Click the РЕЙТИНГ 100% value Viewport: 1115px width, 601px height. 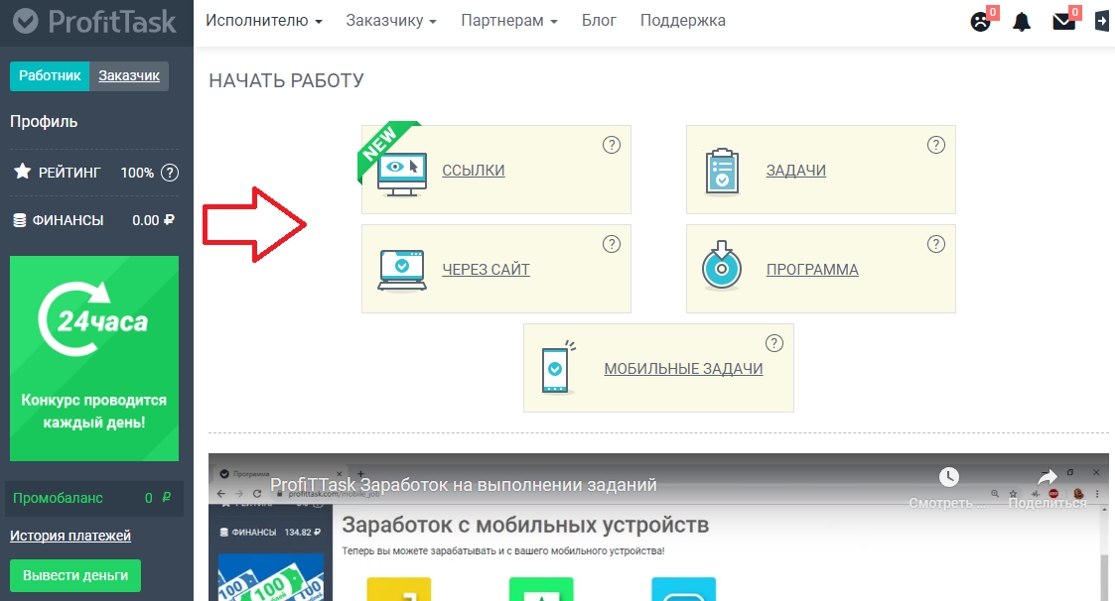pos(137,172)
